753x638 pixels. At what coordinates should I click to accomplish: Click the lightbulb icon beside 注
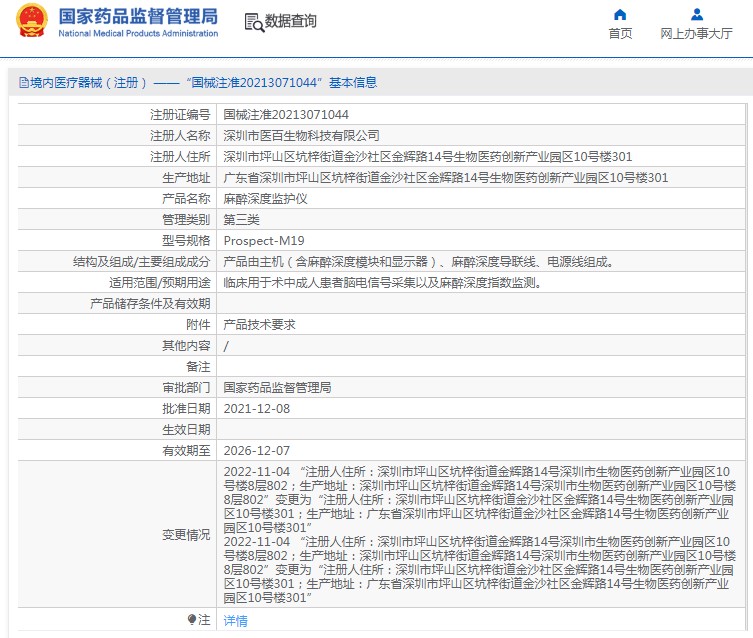[192, 620]
